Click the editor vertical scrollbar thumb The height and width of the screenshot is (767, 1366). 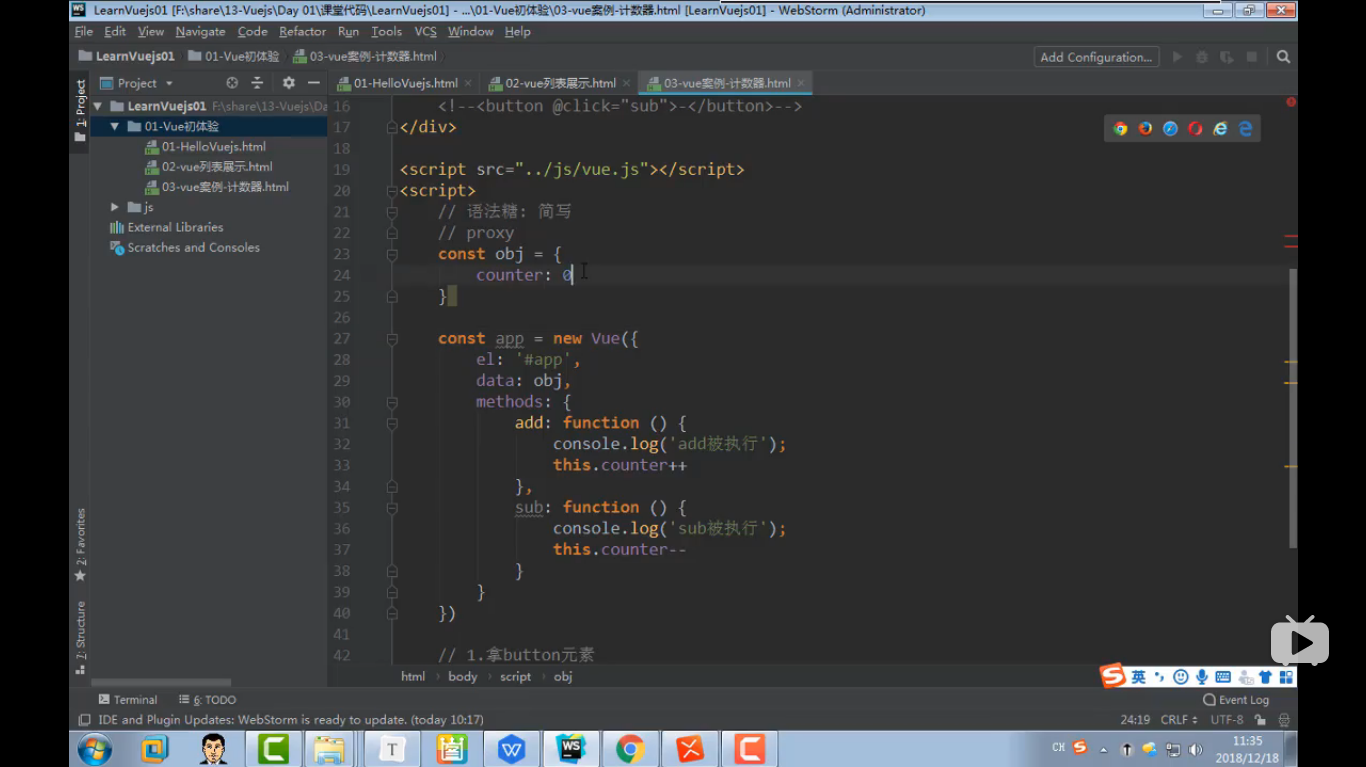1292,408
